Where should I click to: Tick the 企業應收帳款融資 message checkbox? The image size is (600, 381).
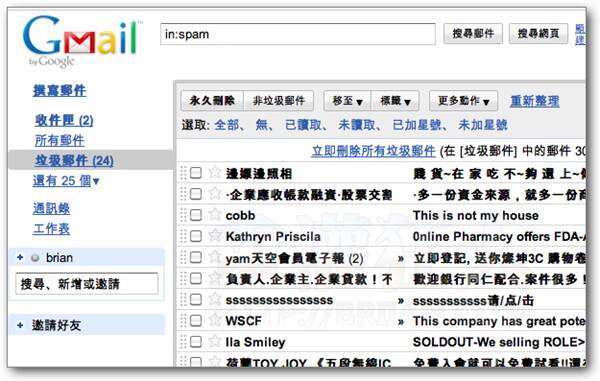[196, 194]
